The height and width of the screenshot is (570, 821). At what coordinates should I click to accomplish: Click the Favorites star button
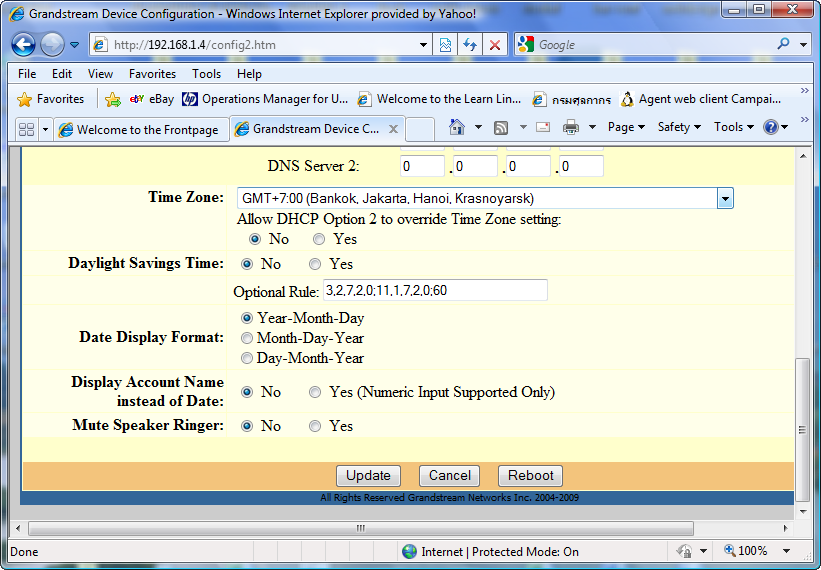tap(51, 99)
